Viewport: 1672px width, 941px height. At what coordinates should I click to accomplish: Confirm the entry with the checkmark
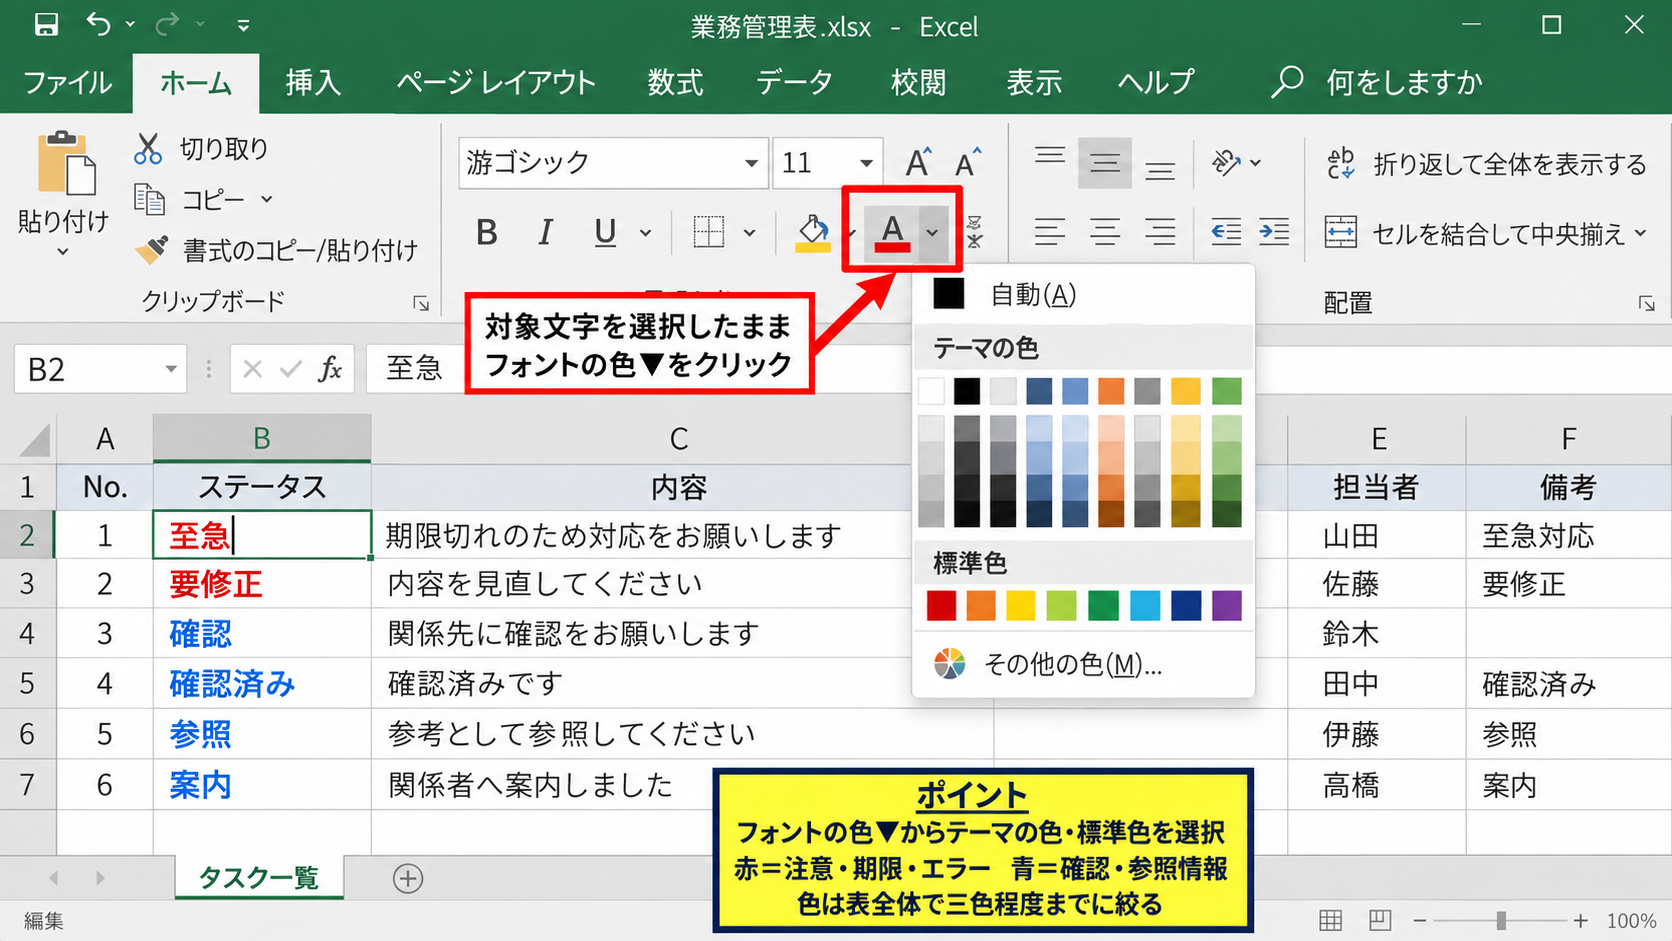(291, 370)
